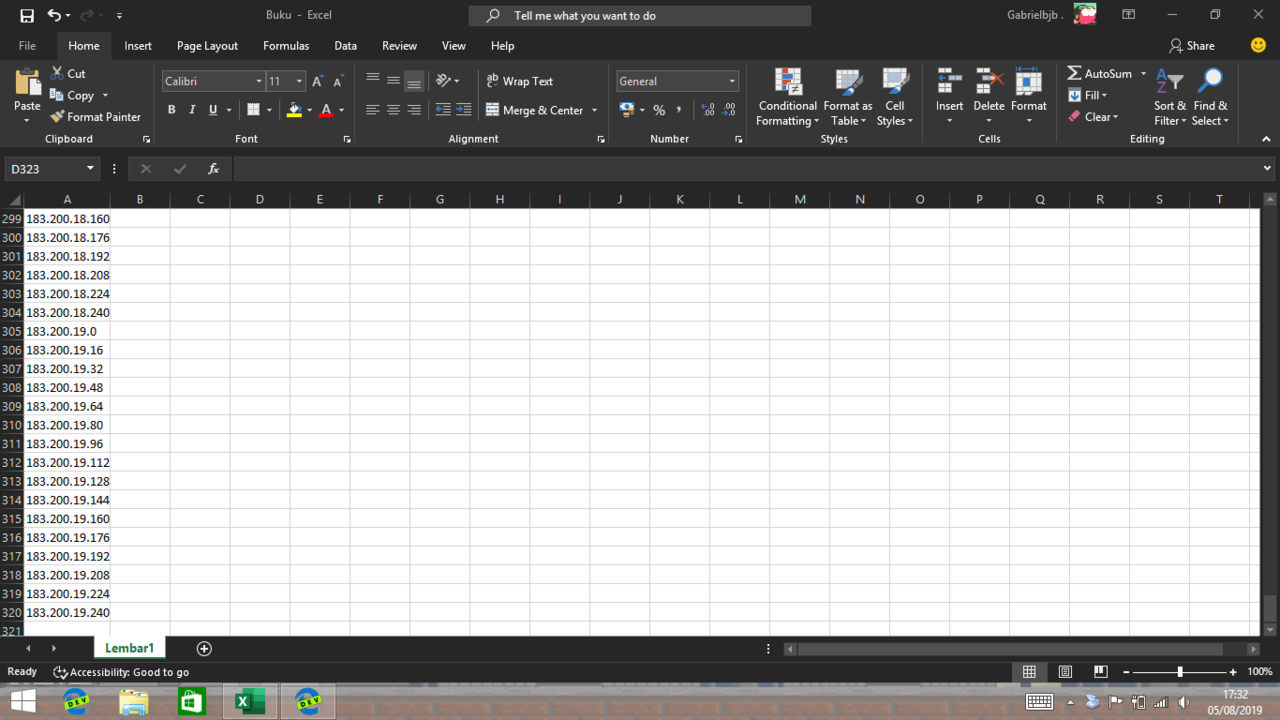This screenshot has height=720, width=1280.
Task: Select cell A300 containing 183.200.18.176
Action: point(67,237)
